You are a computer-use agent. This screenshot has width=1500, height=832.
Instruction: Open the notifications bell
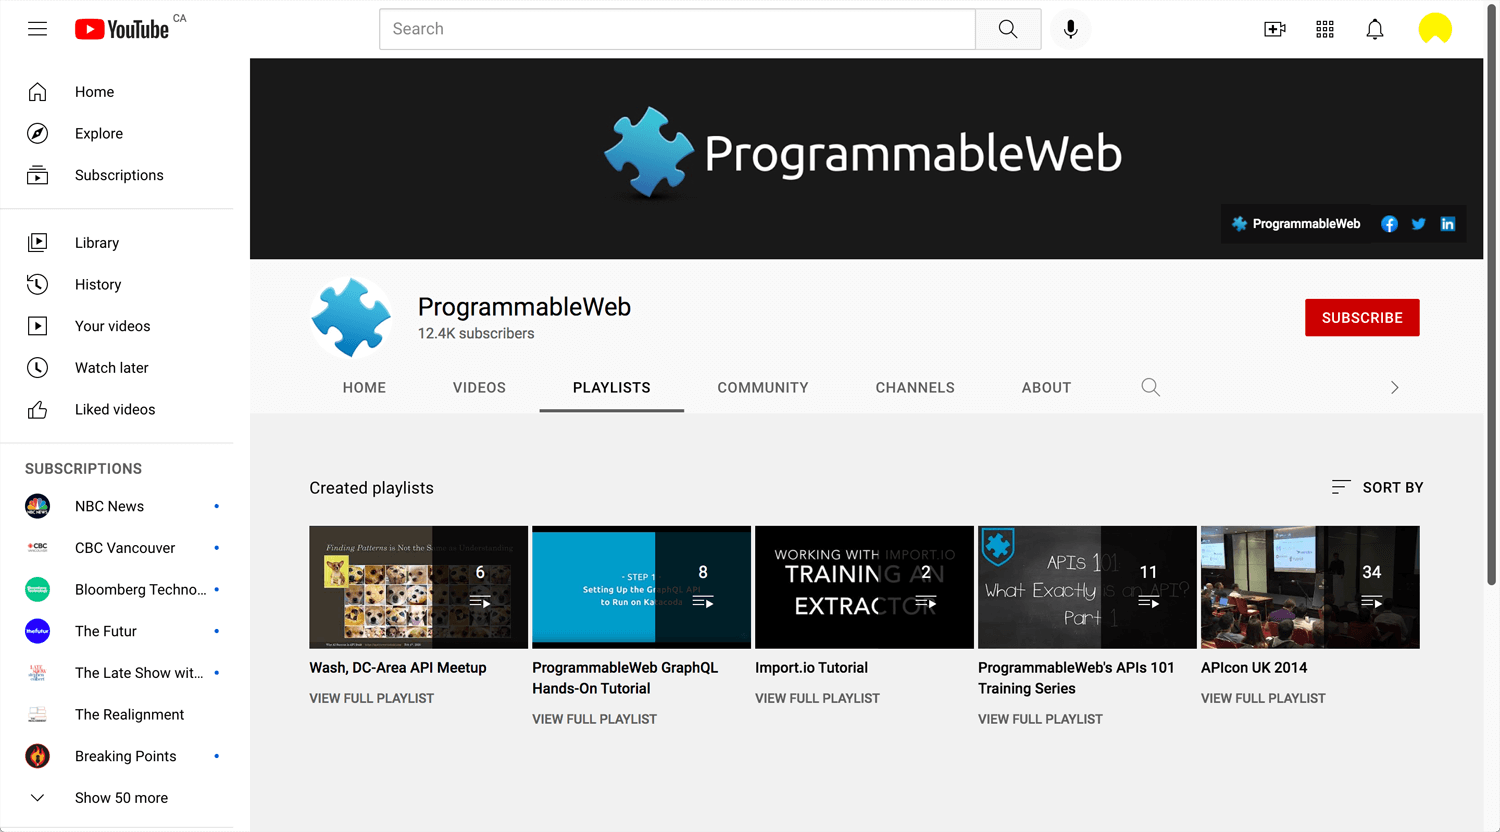tap(1375, 29)
